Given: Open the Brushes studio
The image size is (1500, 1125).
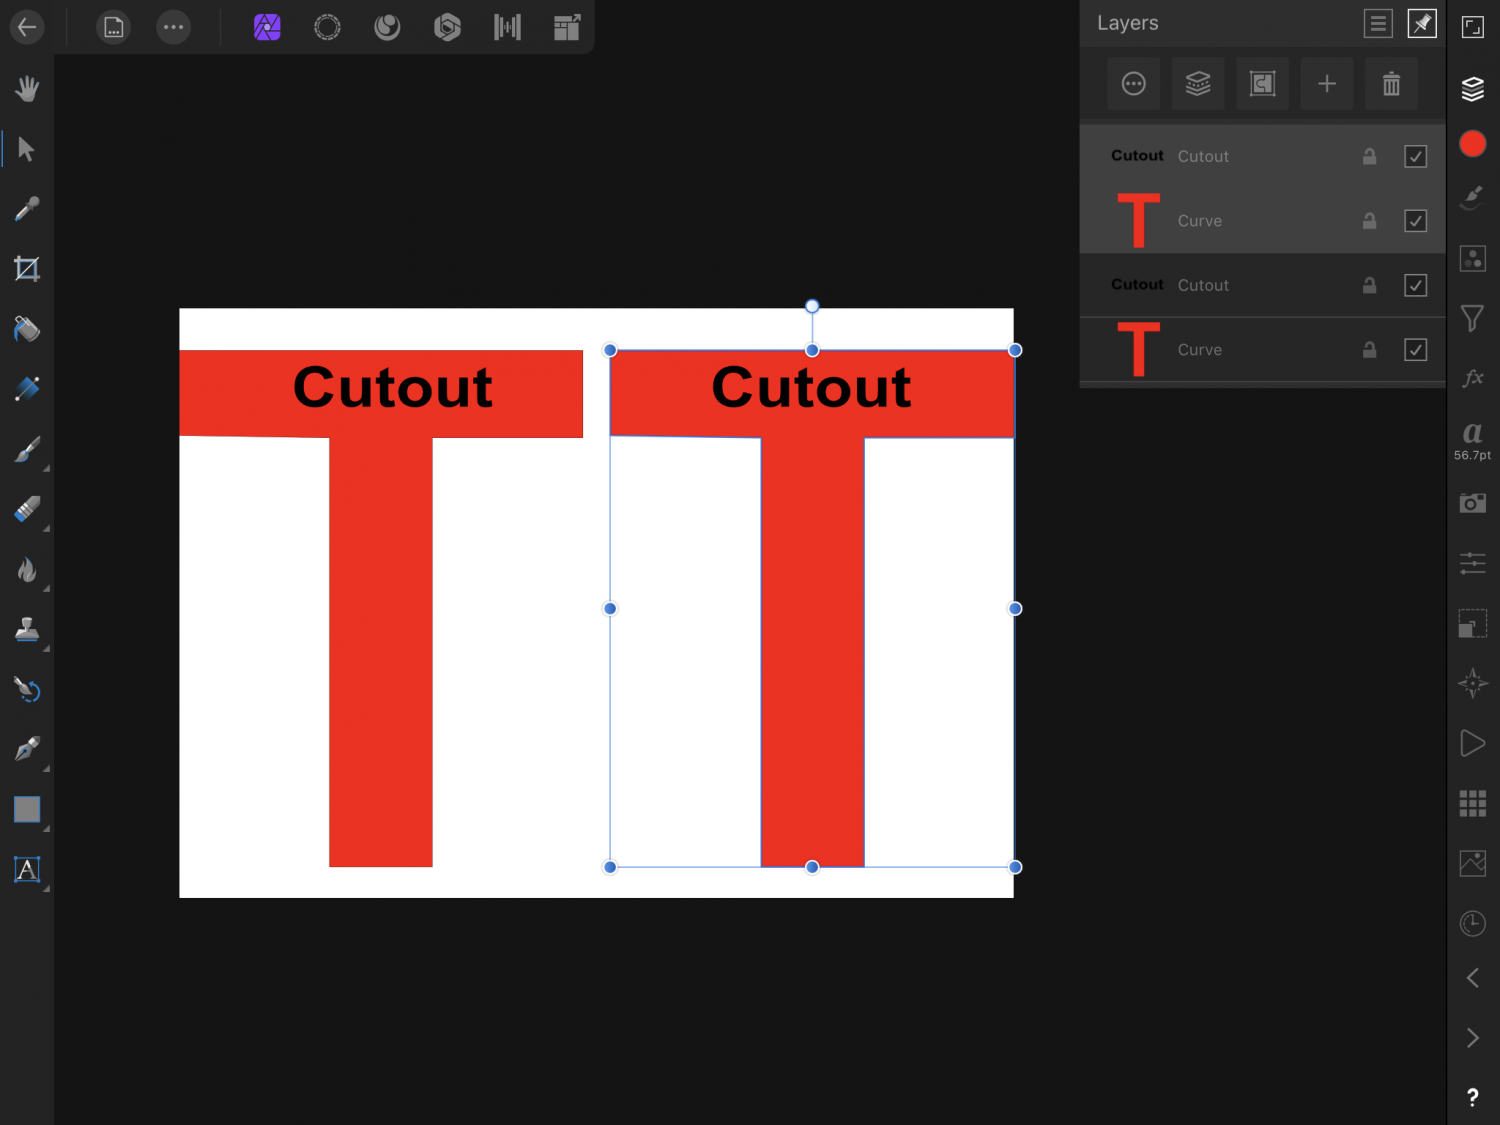Looking at the screenshot, I should pos(1473,198).
